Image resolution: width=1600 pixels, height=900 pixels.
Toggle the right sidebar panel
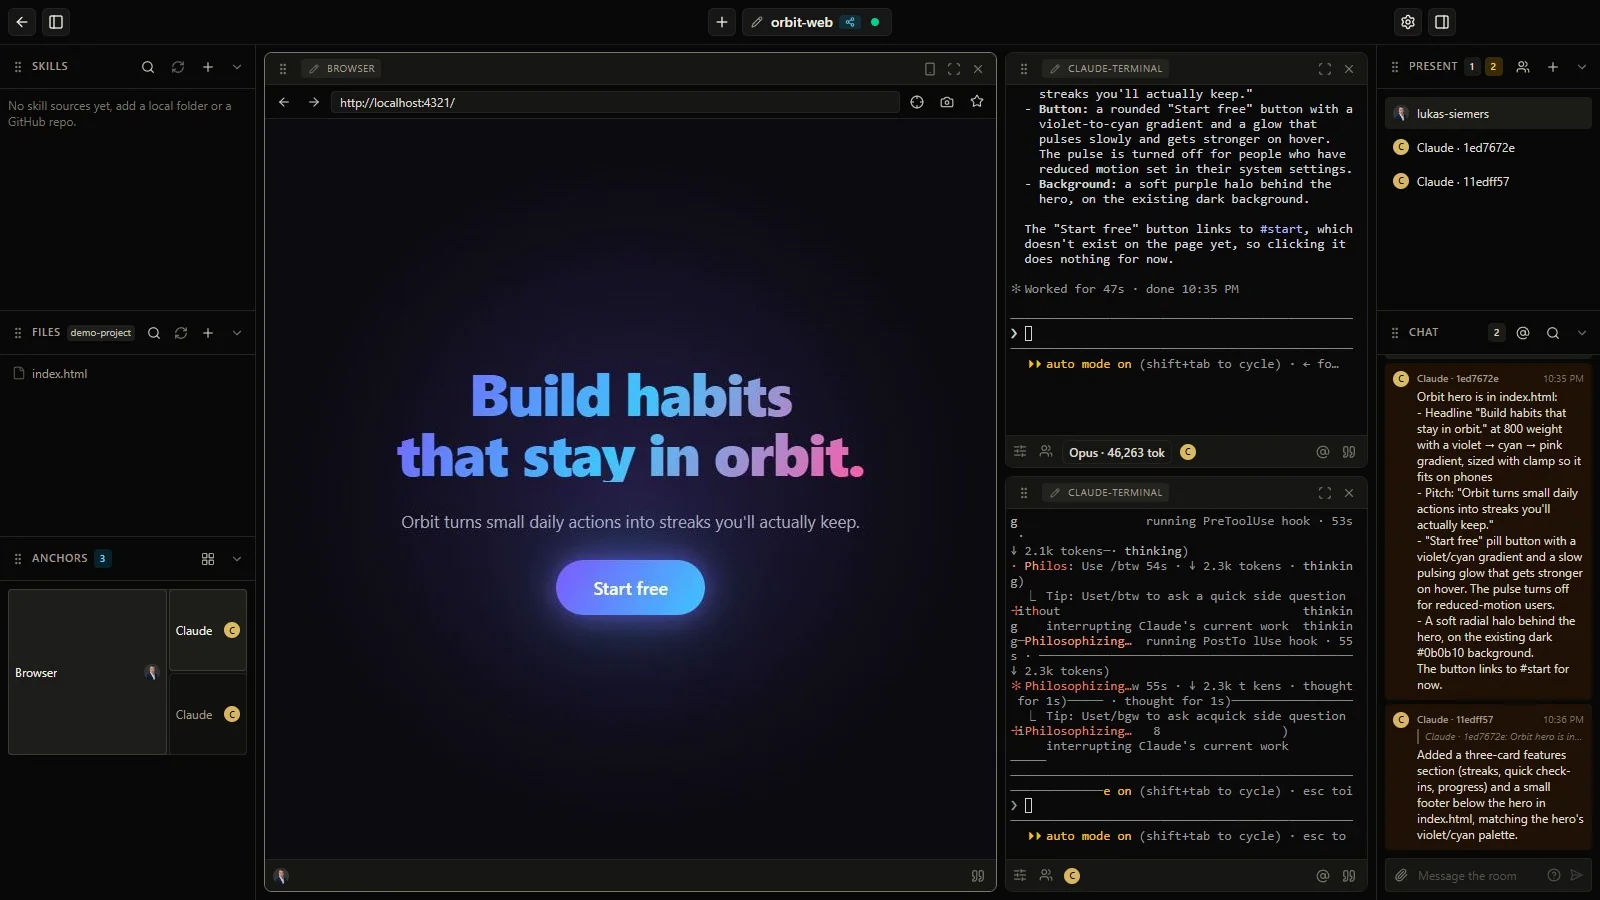[1442, 22]
